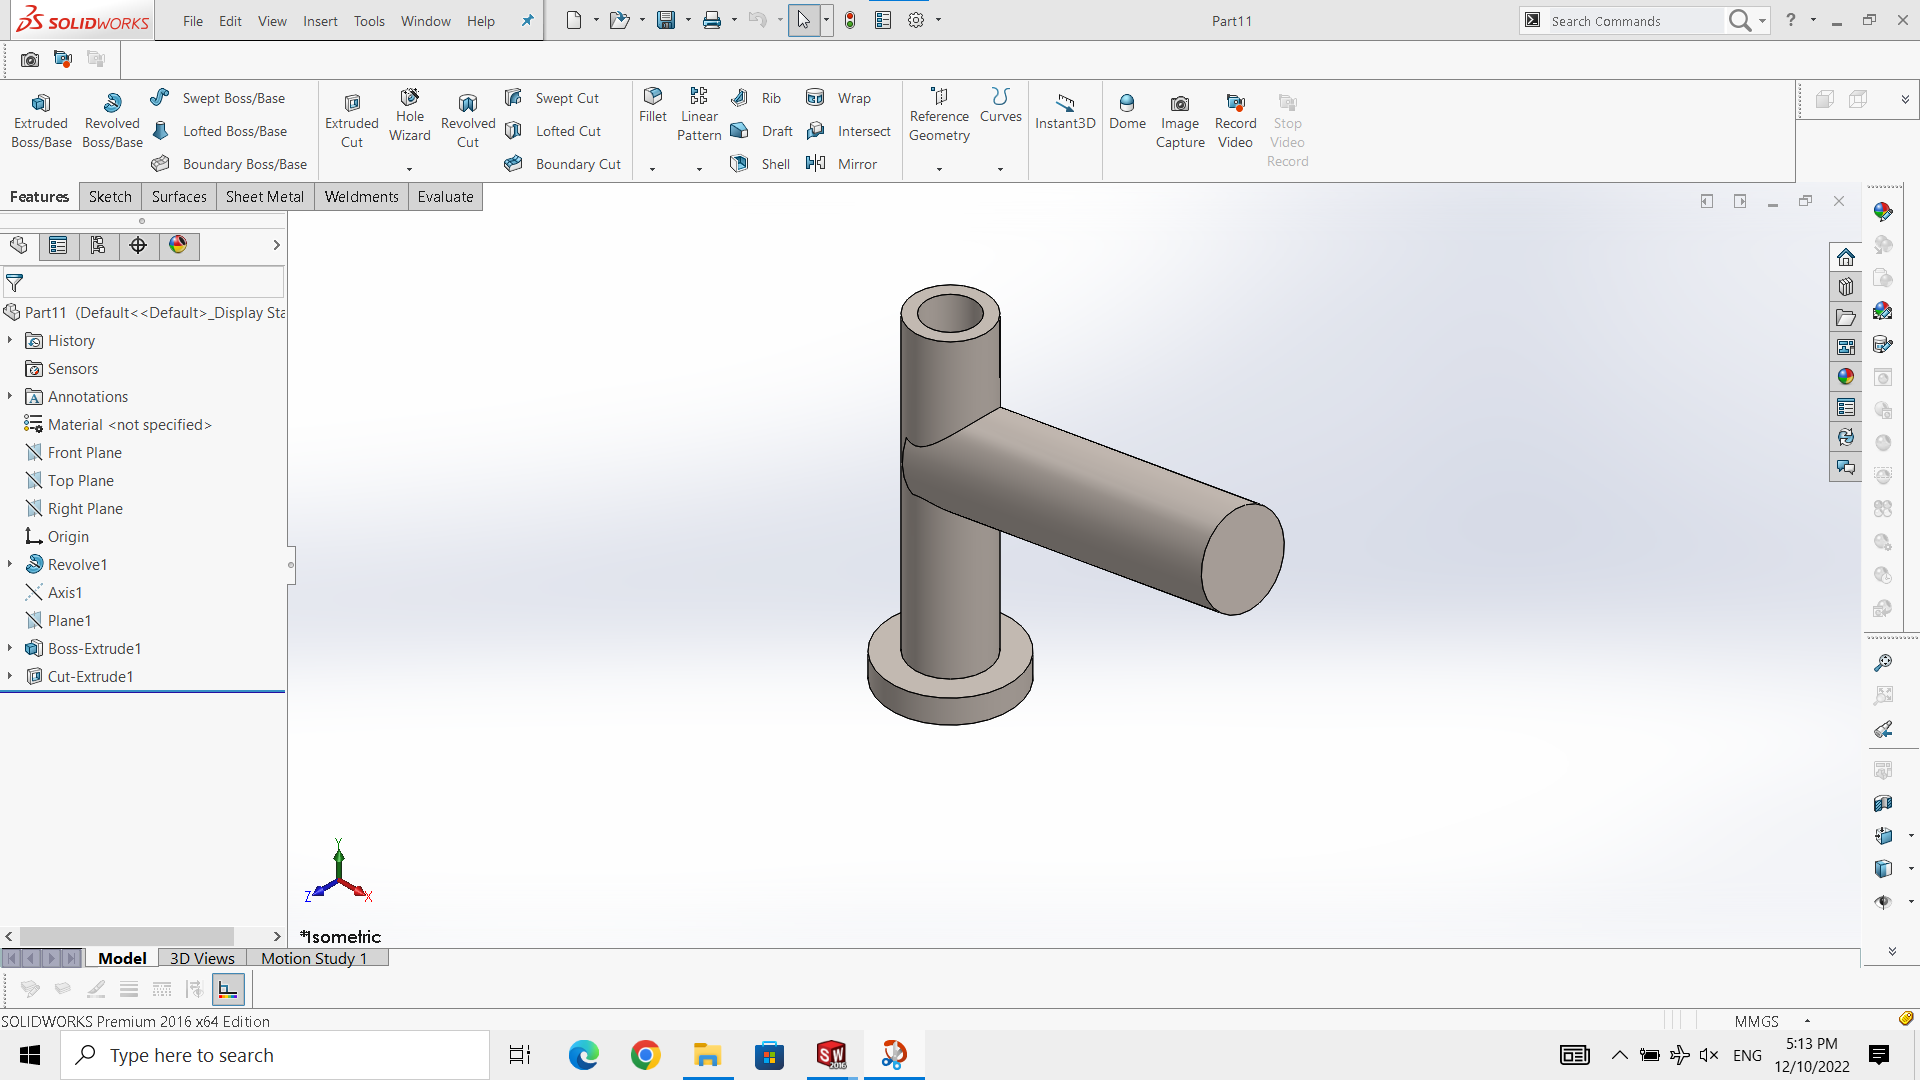Open the Reference Geometry dropdown arrow
Image resolution: width=1920 pixels, height=1080 pixels.
pos(939,169)
